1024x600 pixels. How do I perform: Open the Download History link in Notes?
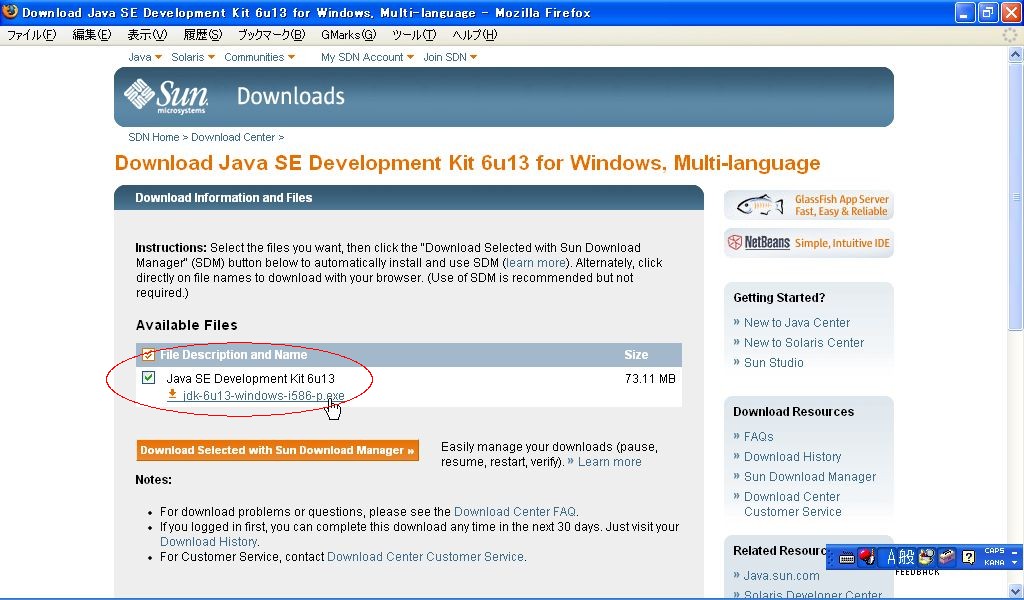(208, 541)
